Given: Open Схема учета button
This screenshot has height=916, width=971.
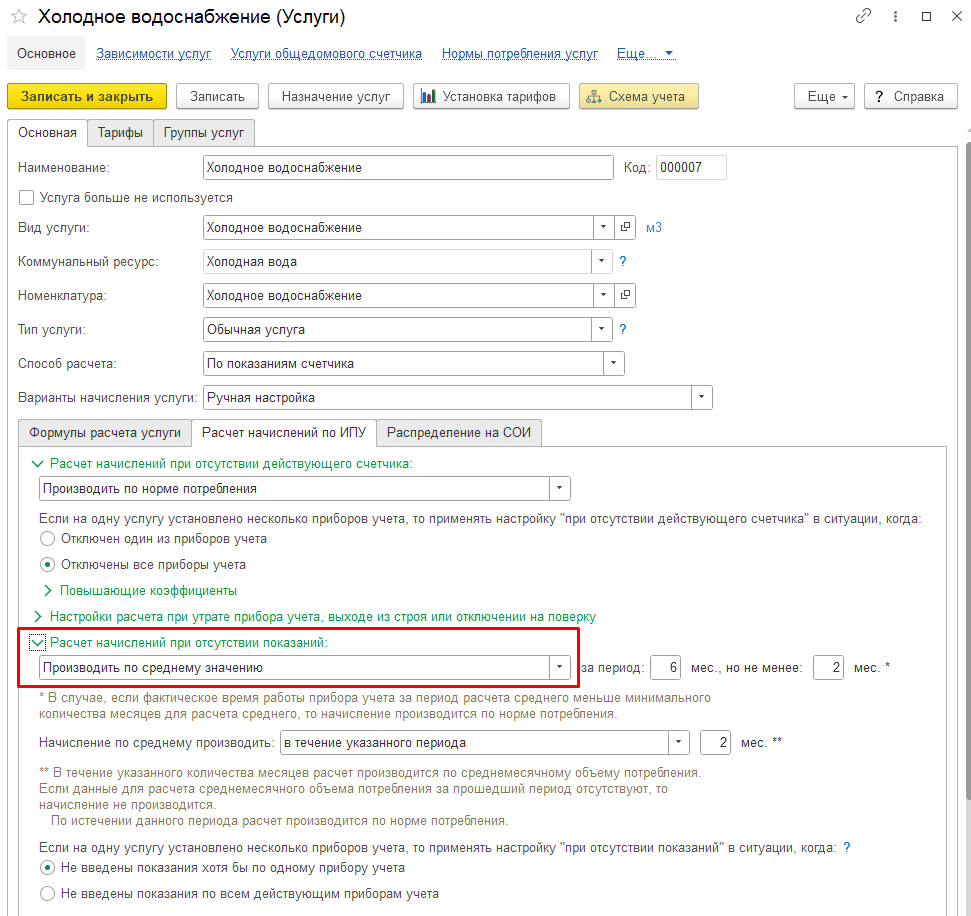Looking at the screenshot, I should 638,97.
